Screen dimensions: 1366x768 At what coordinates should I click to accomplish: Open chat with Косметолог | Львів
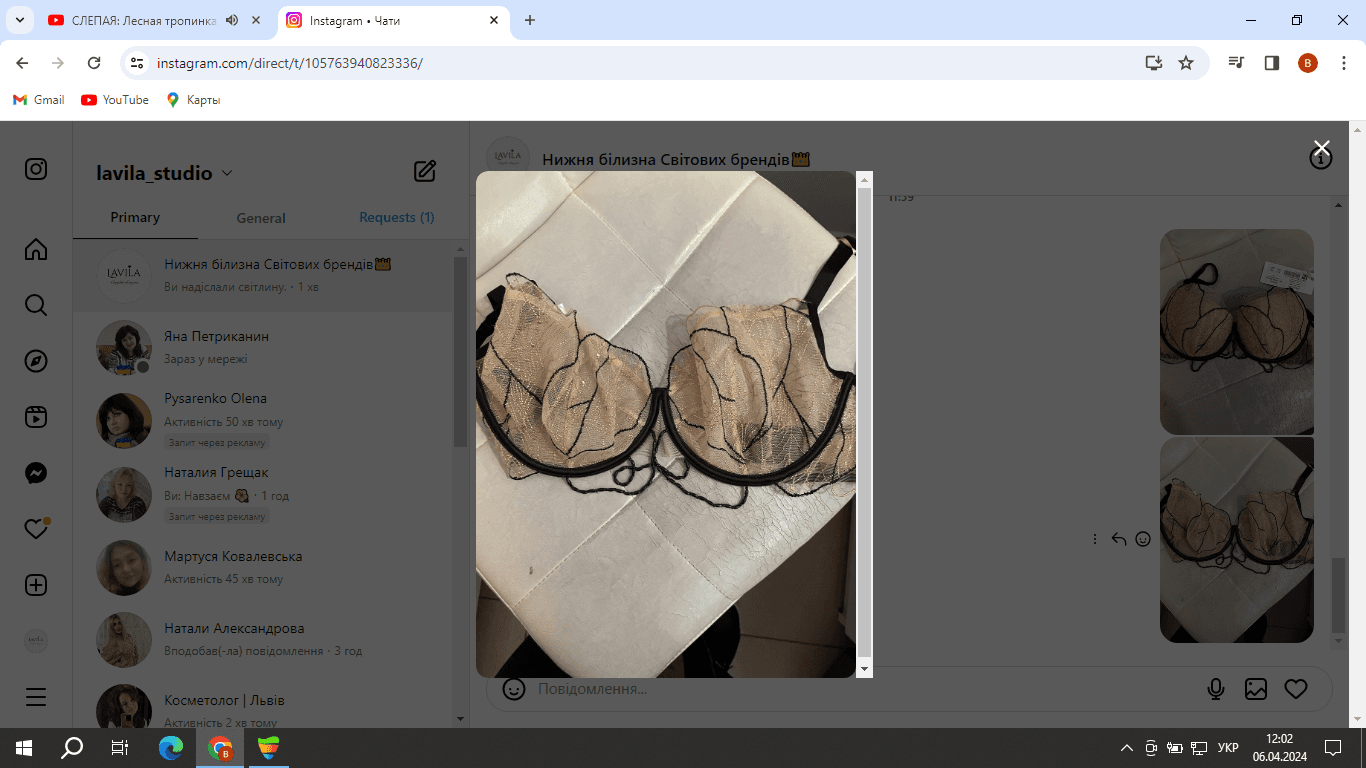coord(263,704)
